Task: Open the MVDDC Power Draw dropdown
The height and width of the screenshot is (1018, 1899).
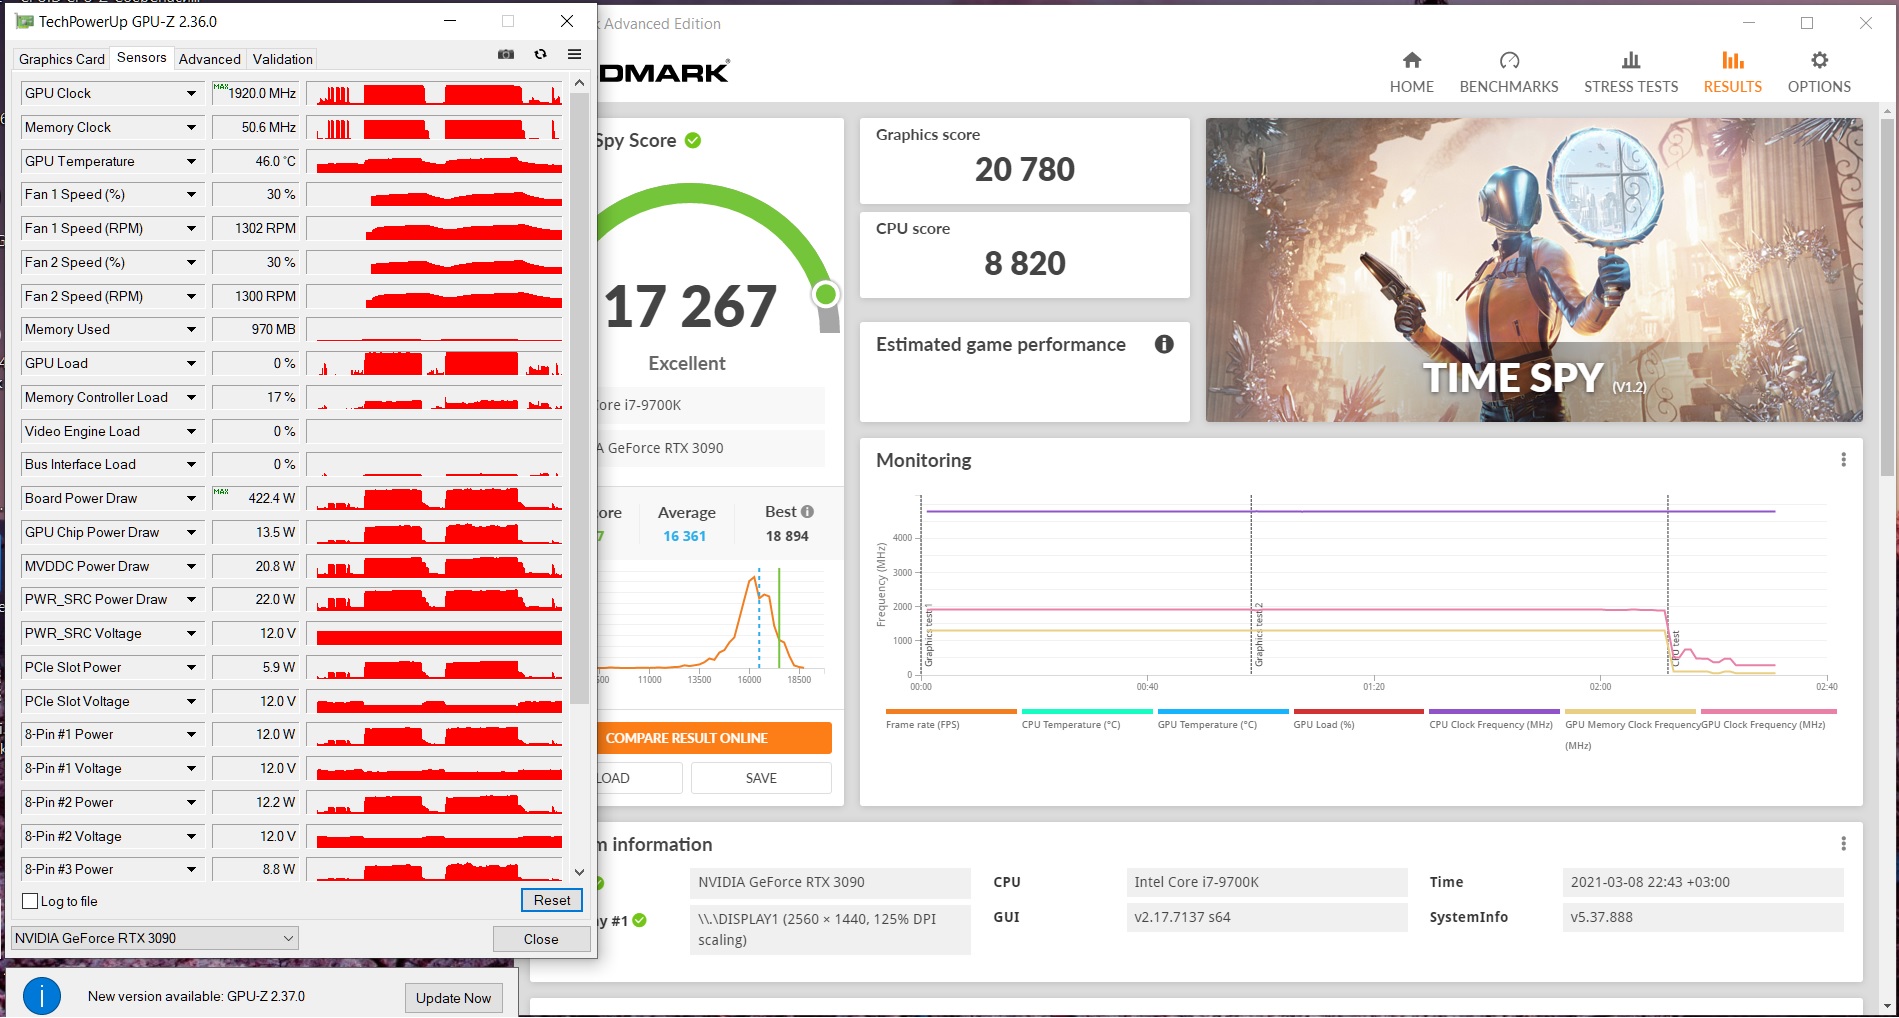Action: point(191,567)
